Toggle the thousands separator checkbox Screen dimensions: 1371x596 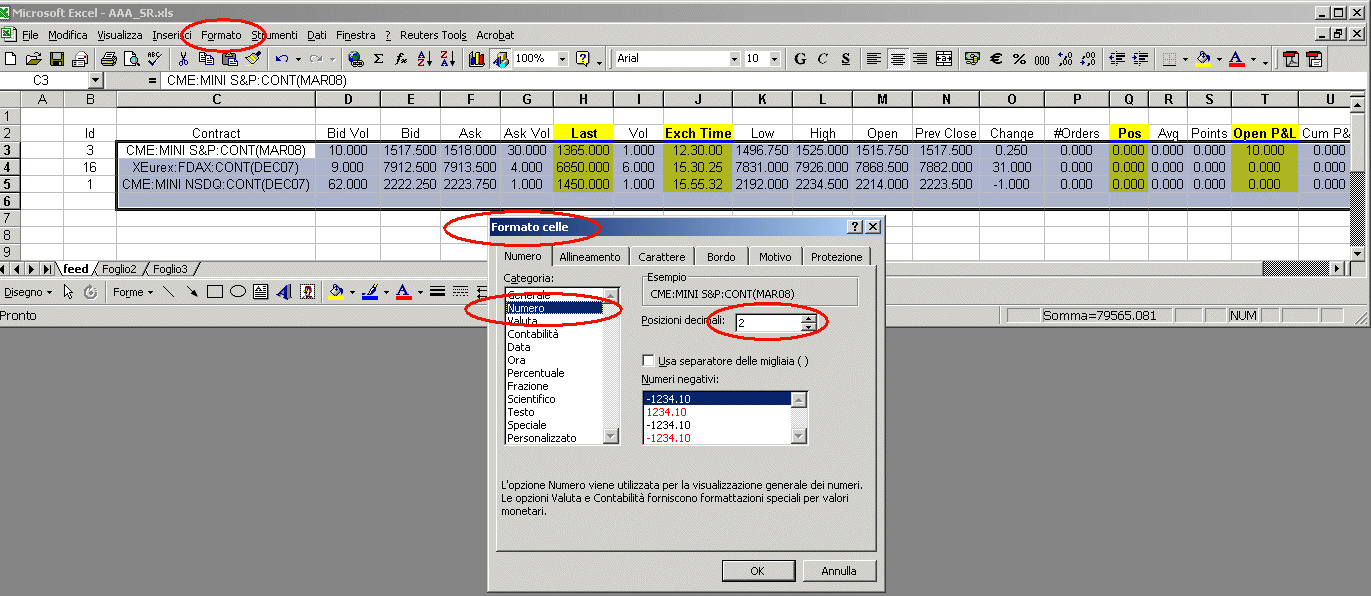tap(649, 361)
